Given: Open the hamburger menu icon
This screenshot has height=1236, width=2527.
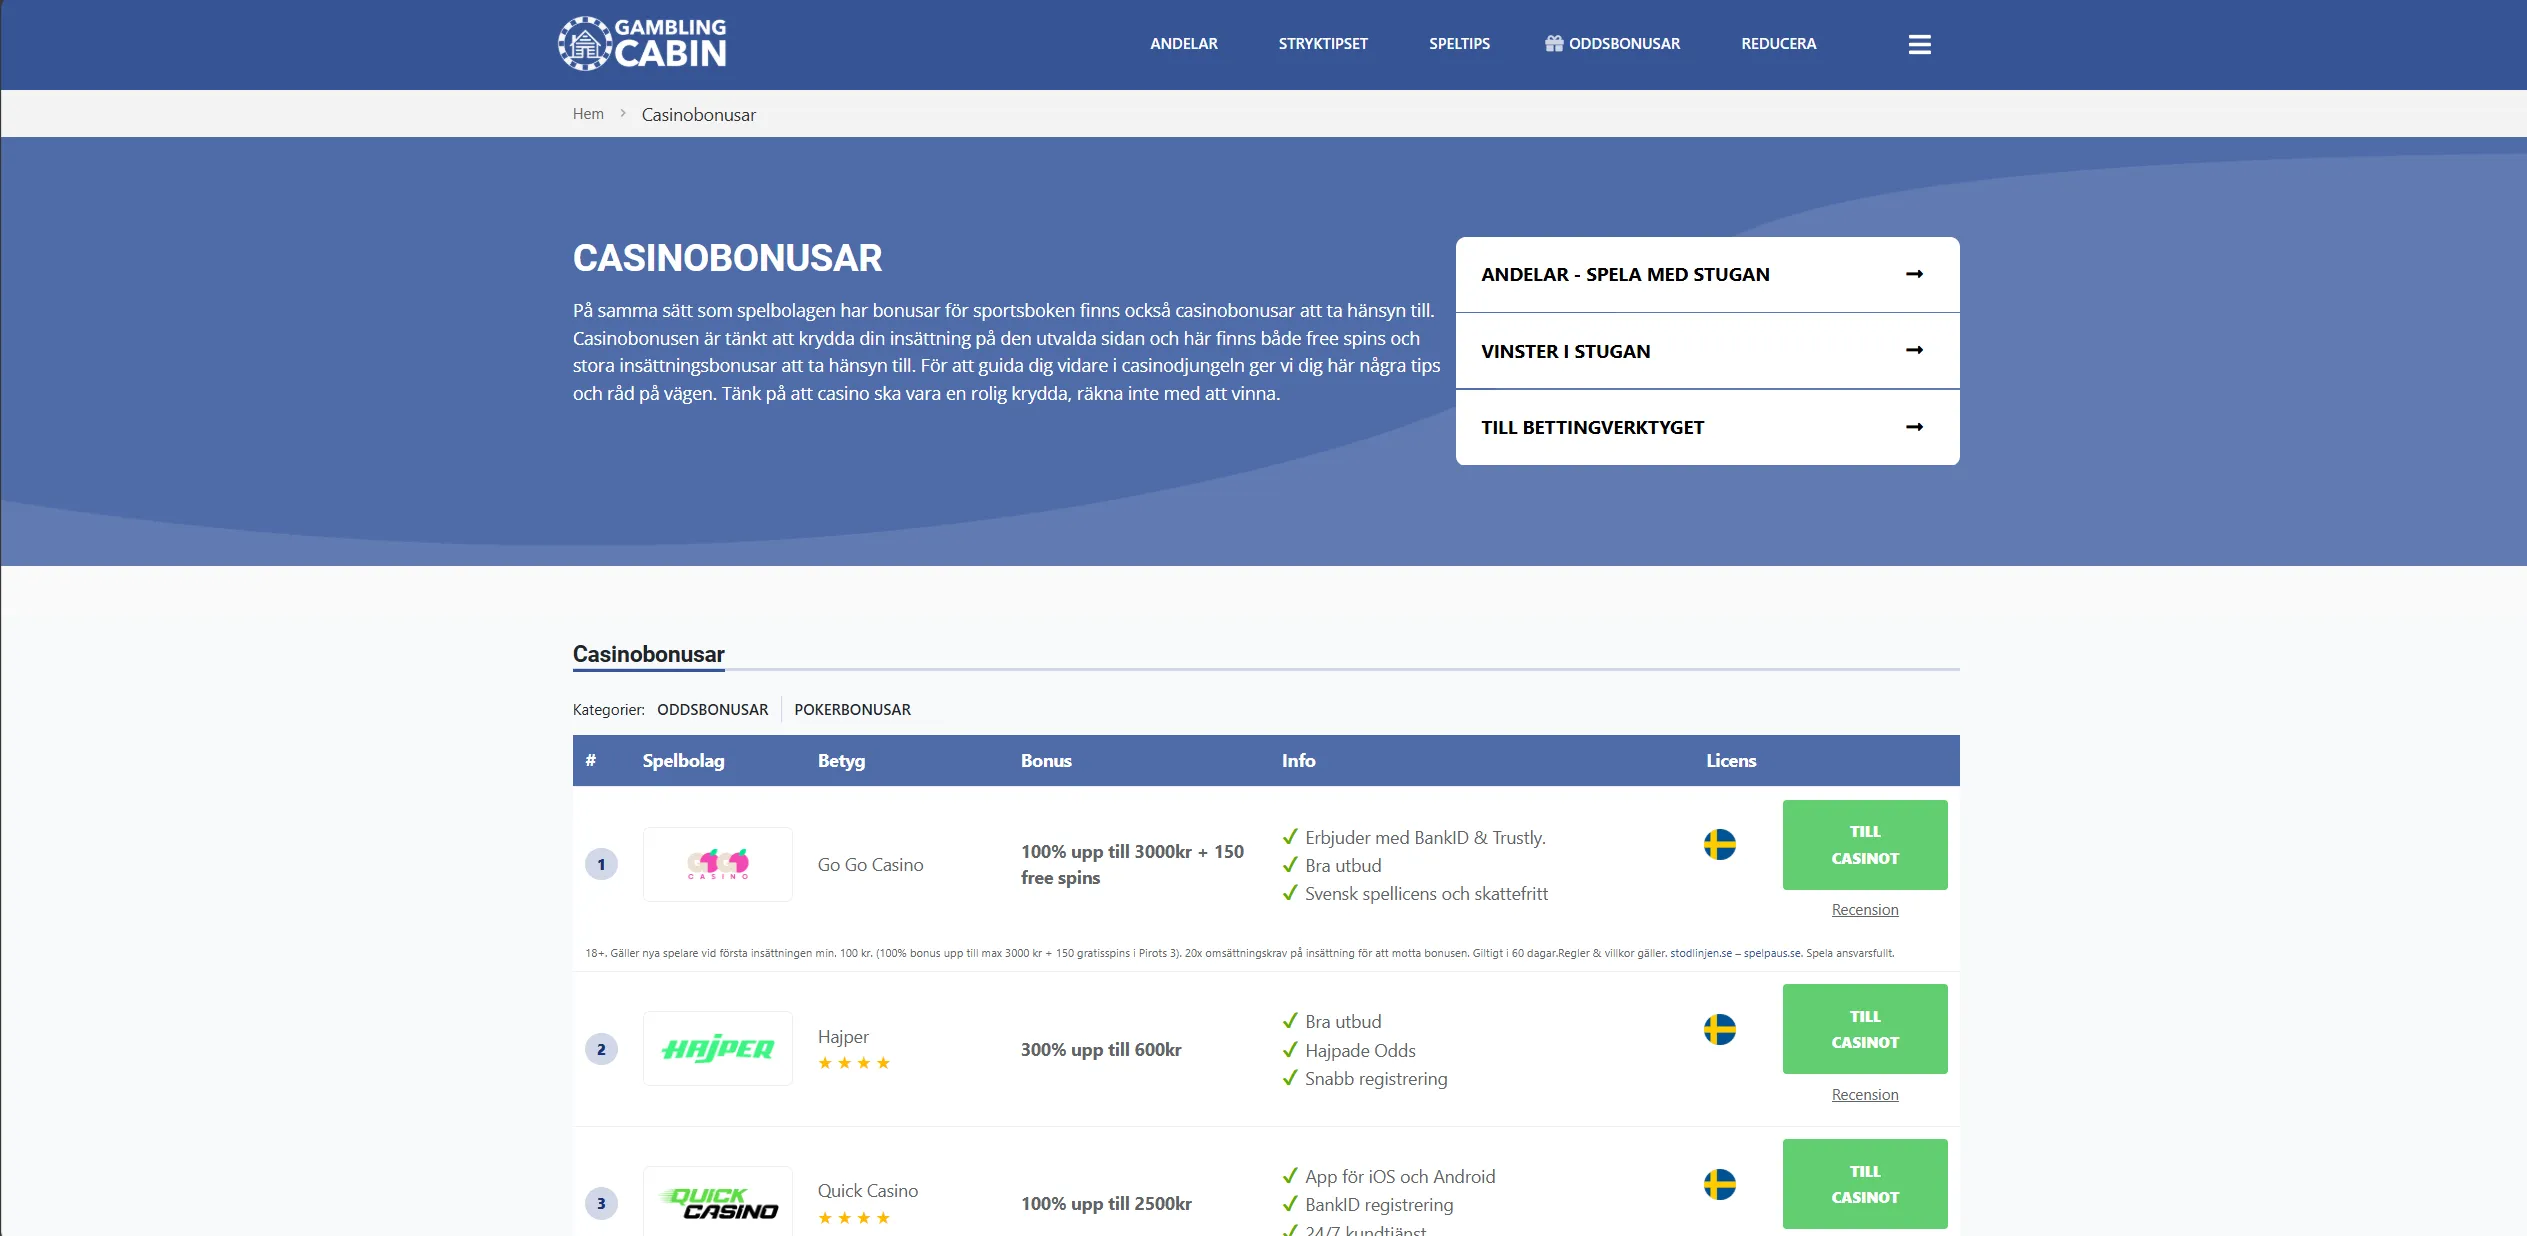Looking at the screenshot, I should 1919,44.
